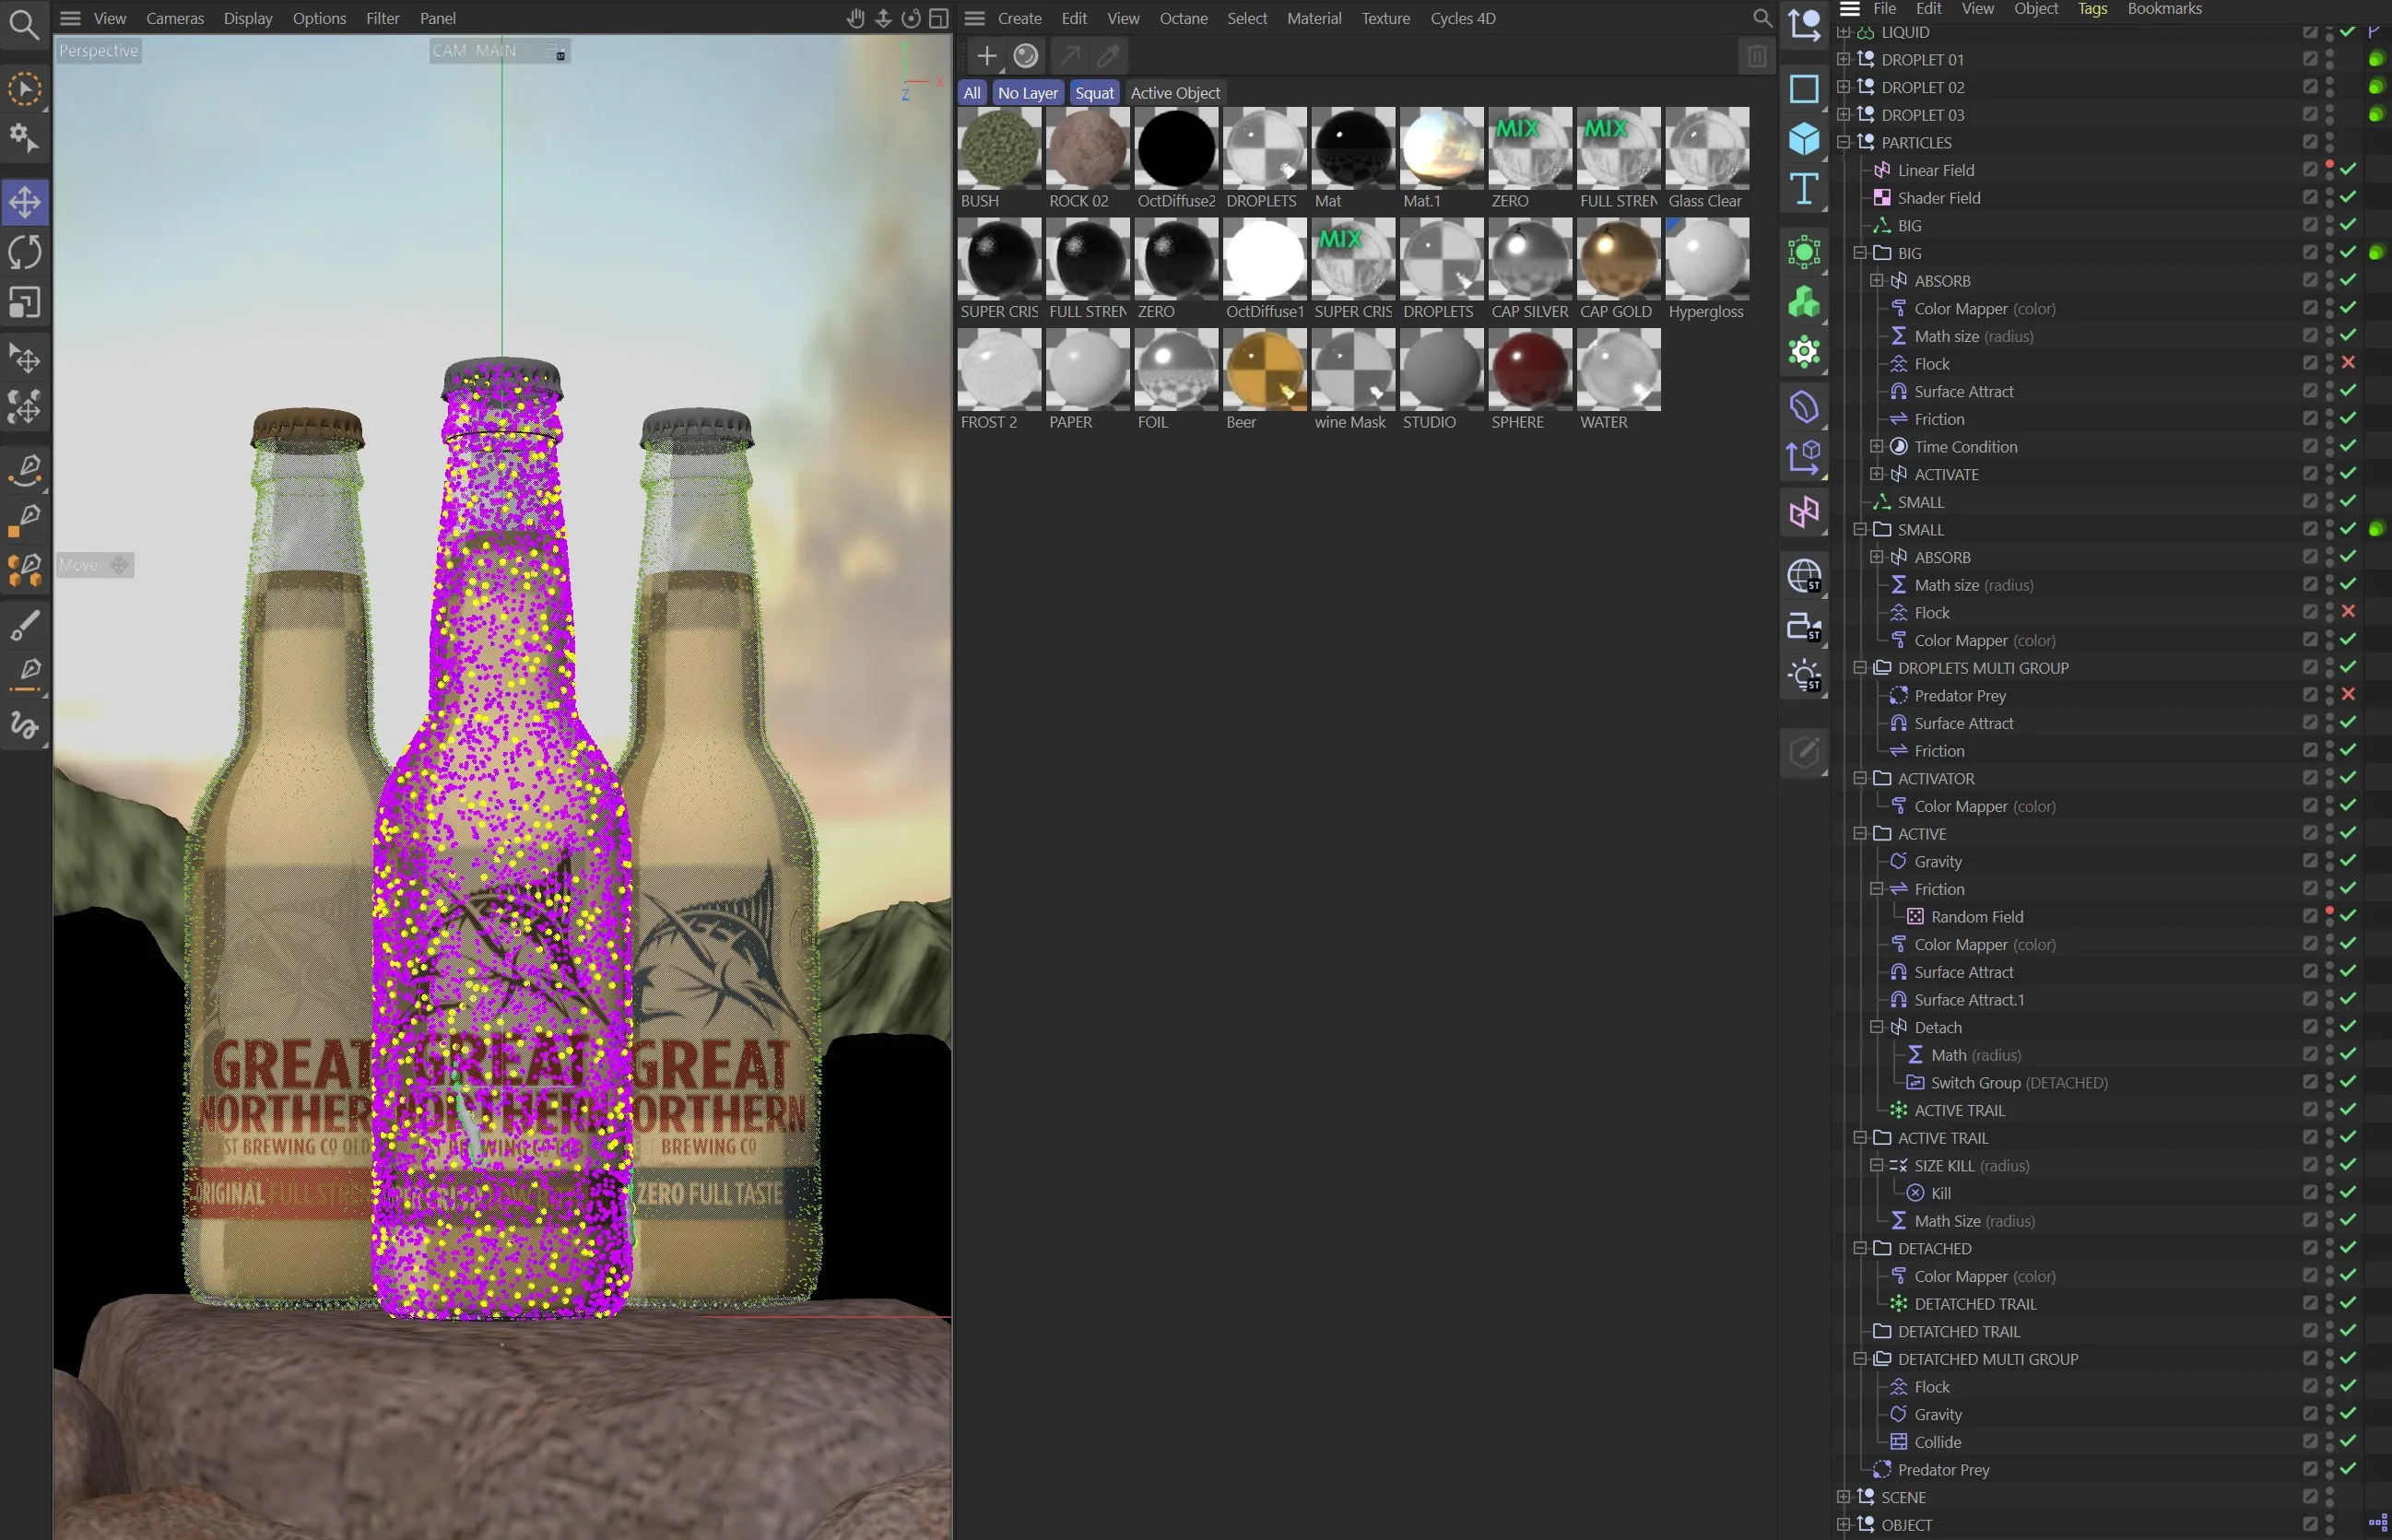Expand the DROPLET 01 object

coord(1843,59)
